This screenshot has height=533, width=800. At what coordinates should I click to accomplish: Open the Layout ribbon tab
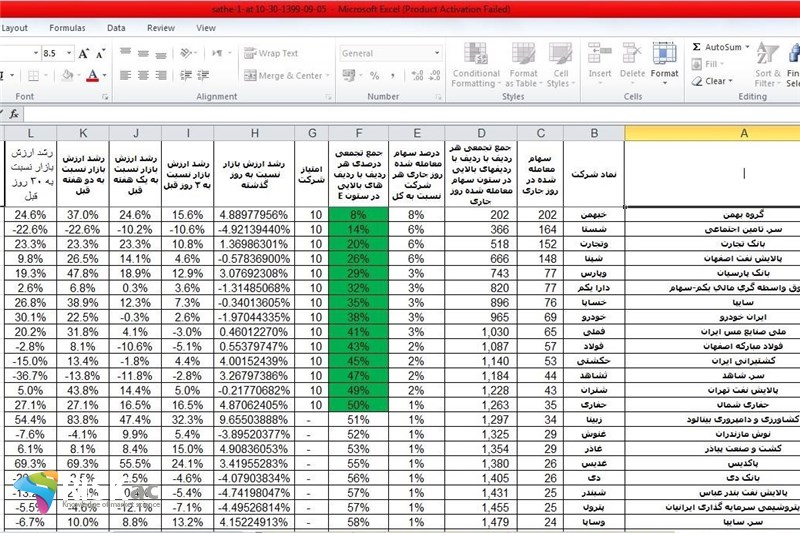(x=14, y=28)
